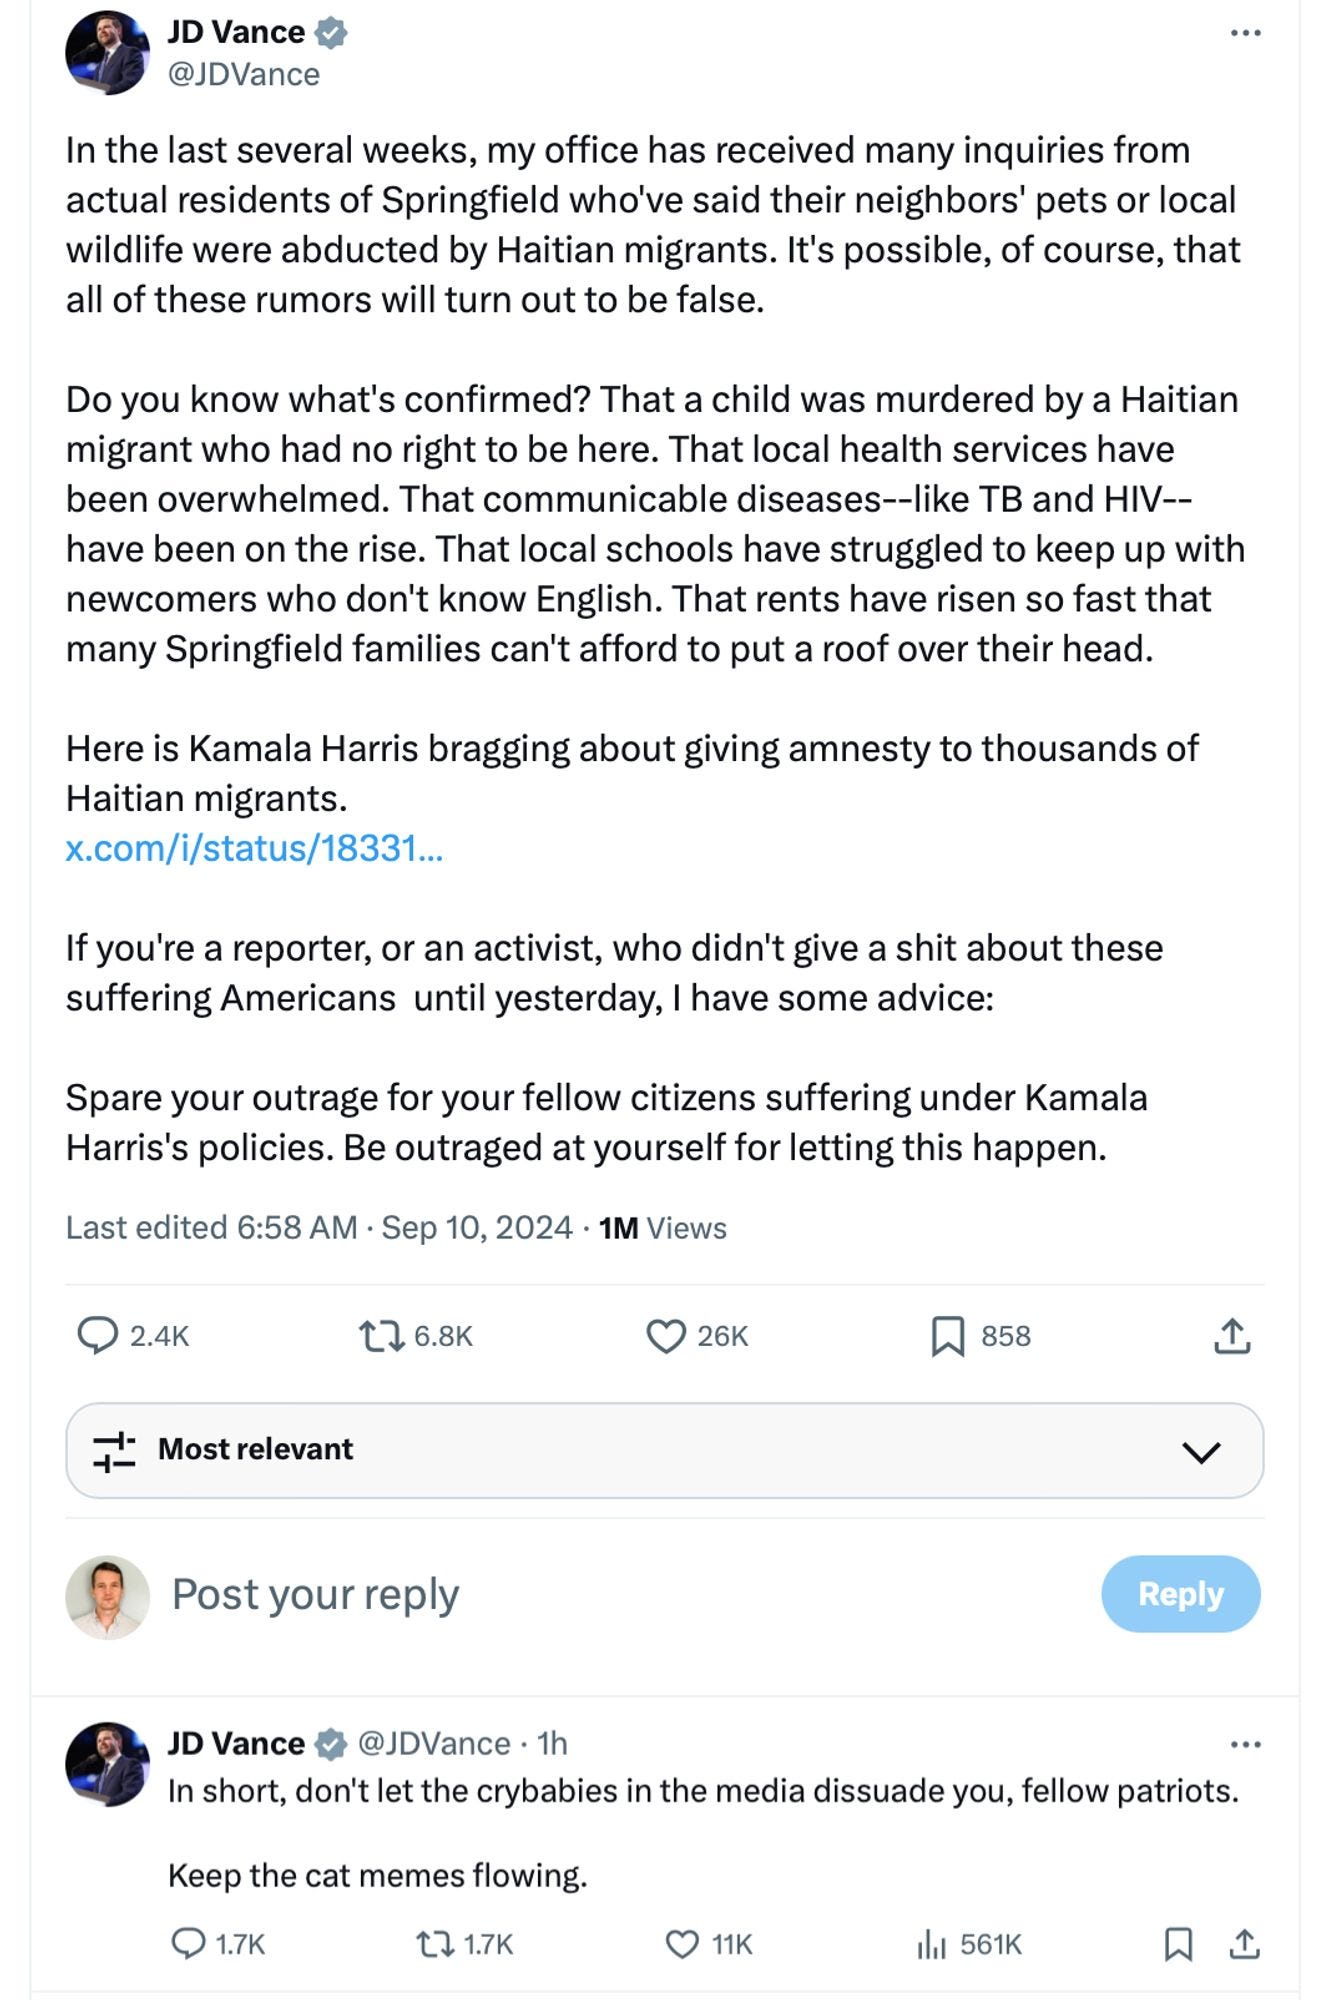
Task: Open the x.com status link
Action: tap(254, 848)
